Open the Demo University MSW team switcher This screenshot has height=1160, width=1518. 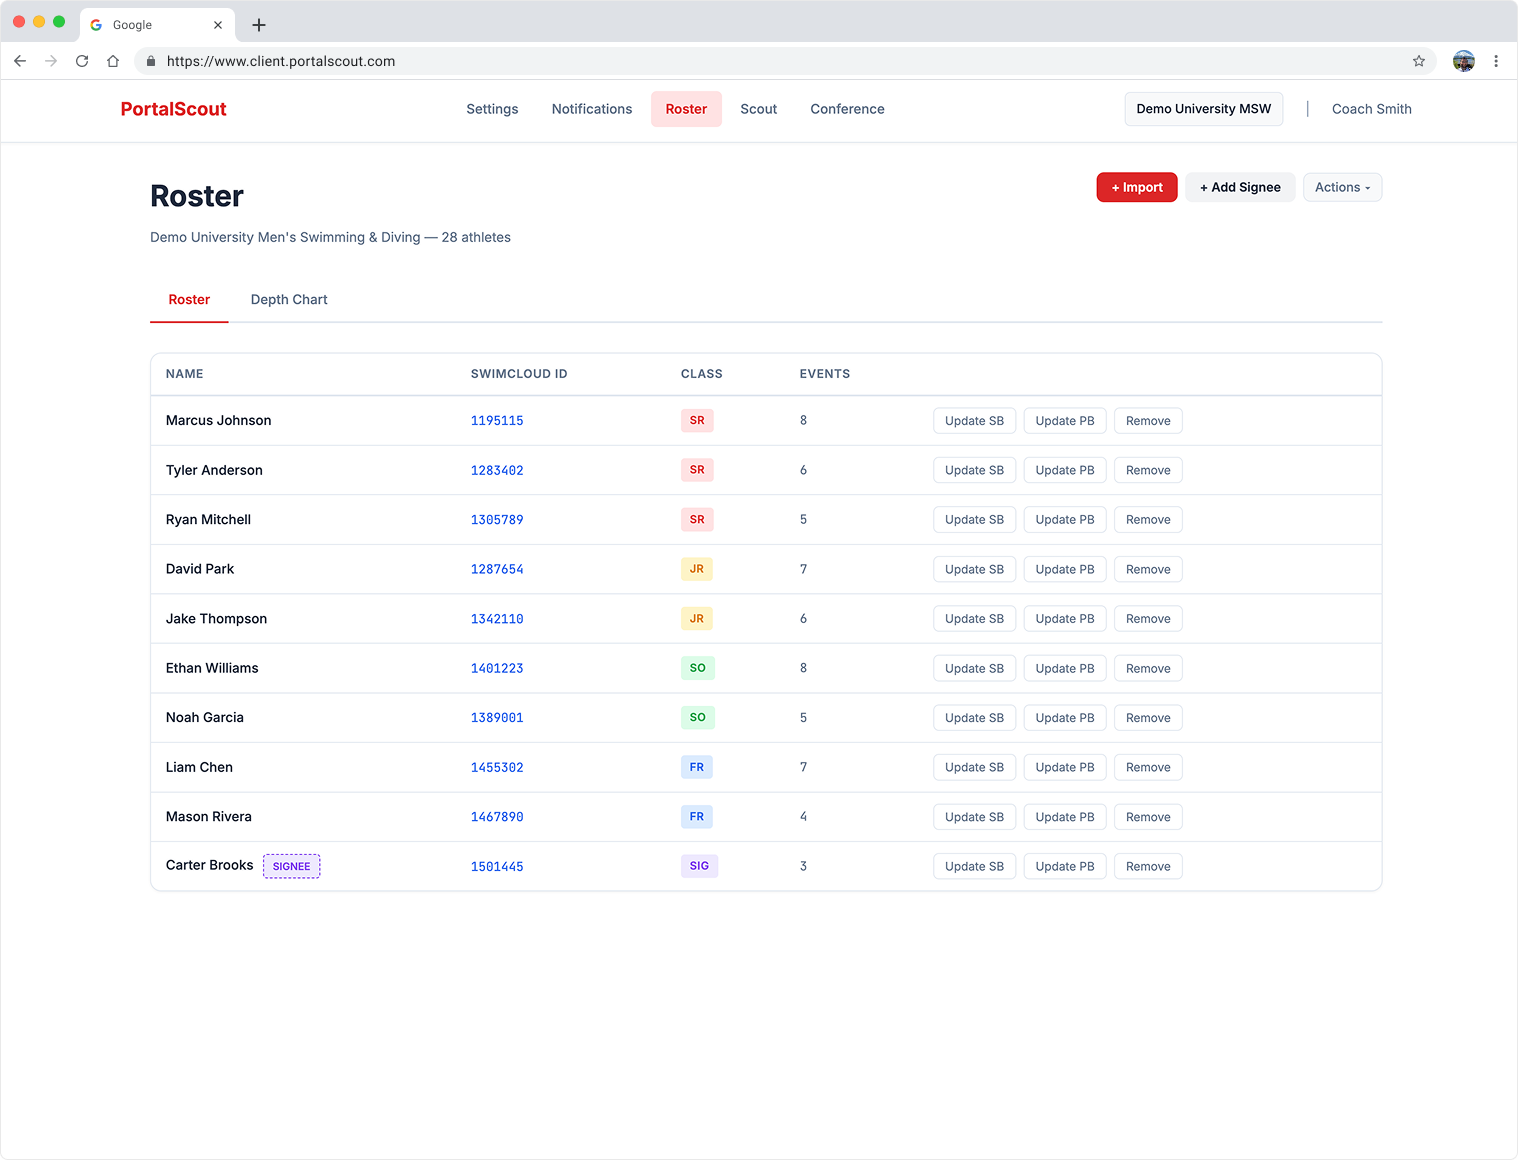tap(1203, 109)
